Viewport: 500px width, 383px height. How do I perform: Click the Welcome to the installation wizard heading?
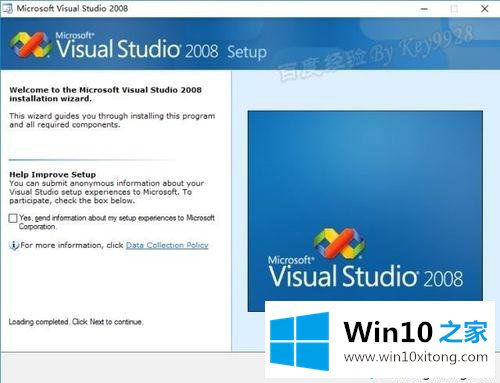[x=105, y=94]
